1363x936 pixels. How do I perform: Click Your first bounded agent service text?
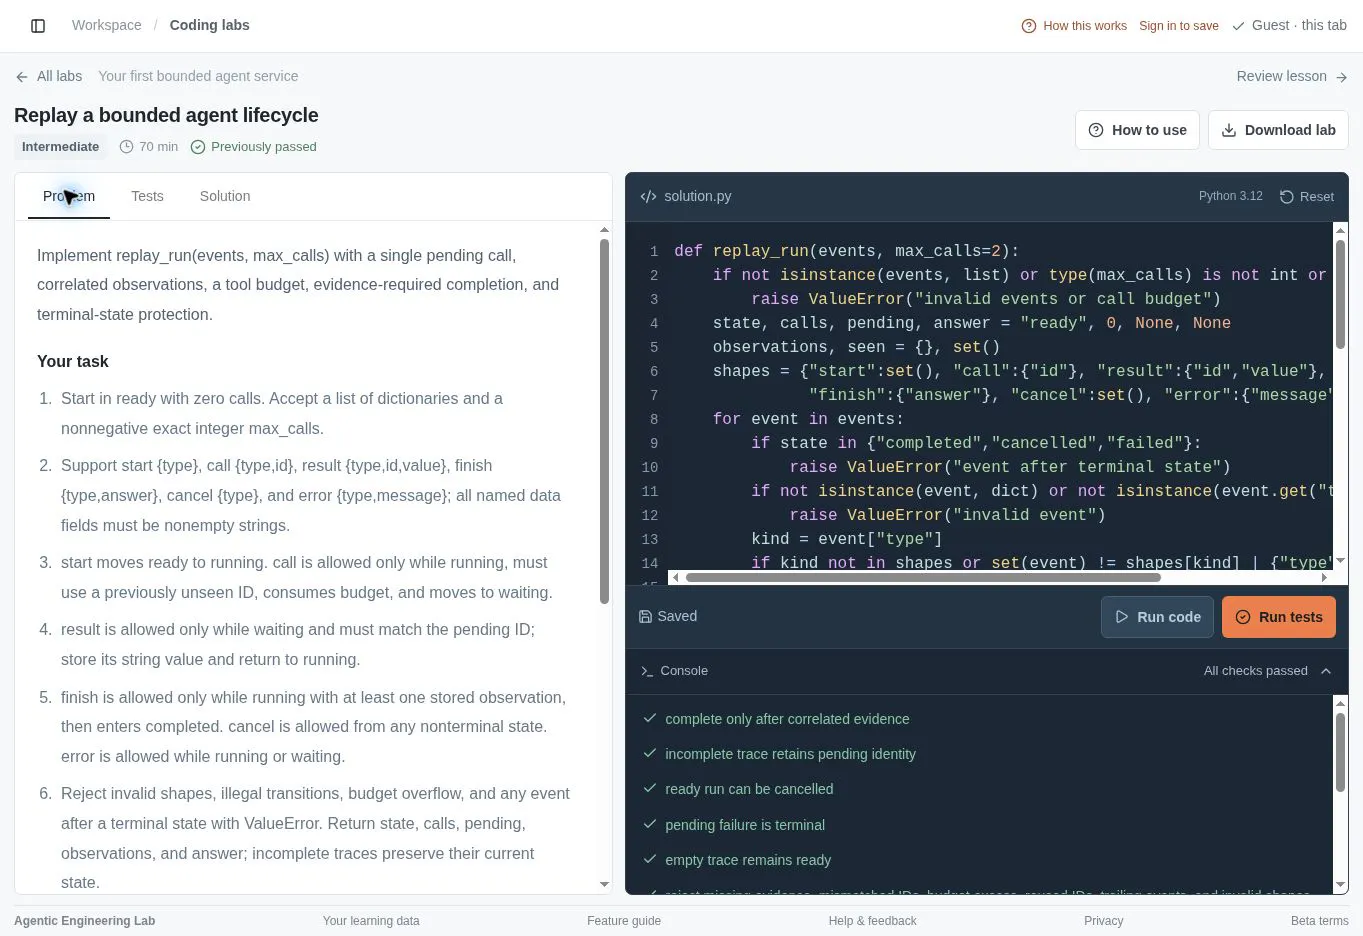point(198,76)
